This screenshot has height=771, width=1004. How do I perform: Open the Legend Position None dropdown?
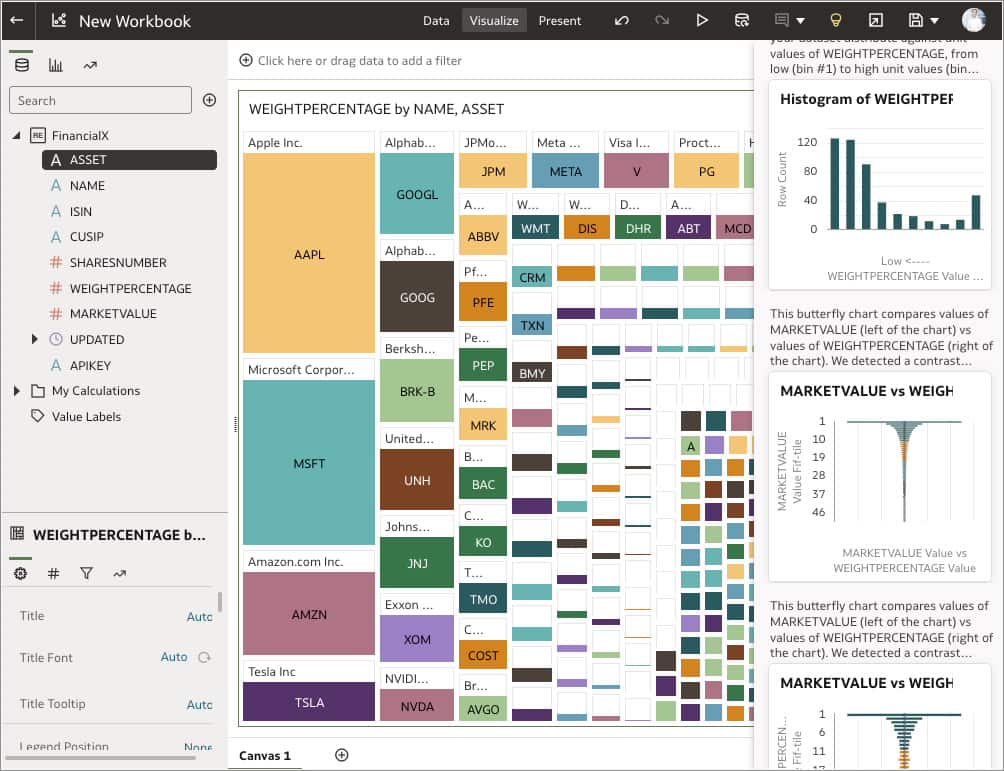tap(198, 747)
